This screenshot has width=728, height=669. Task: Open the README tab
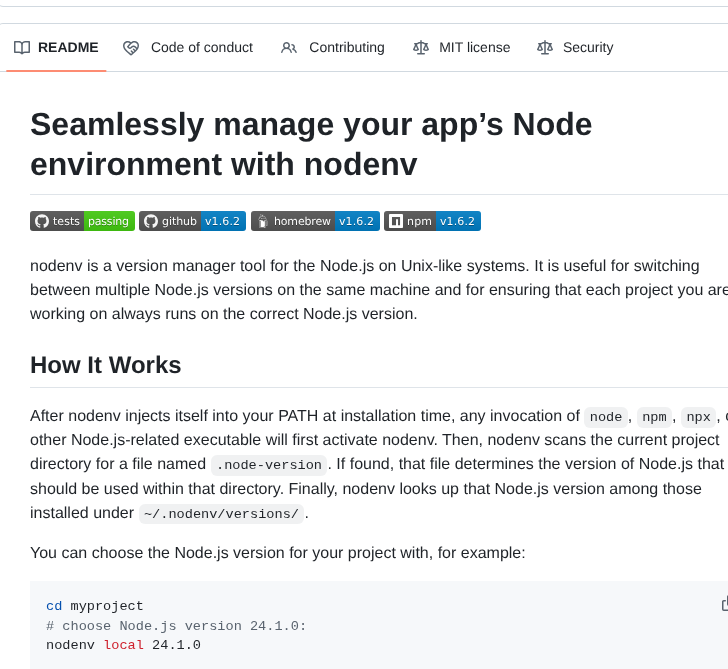(56, 47)
